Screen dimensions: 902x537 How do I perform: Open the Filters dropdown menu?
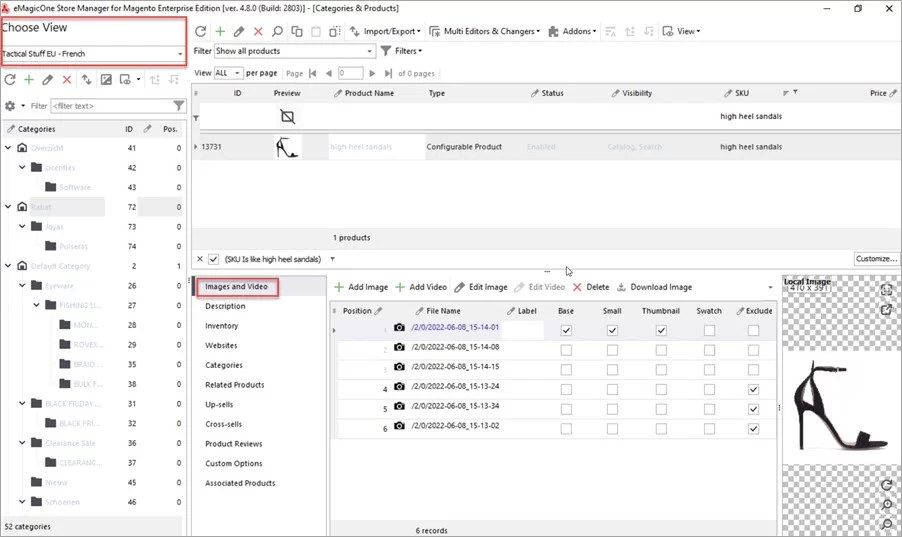[402, 51]
